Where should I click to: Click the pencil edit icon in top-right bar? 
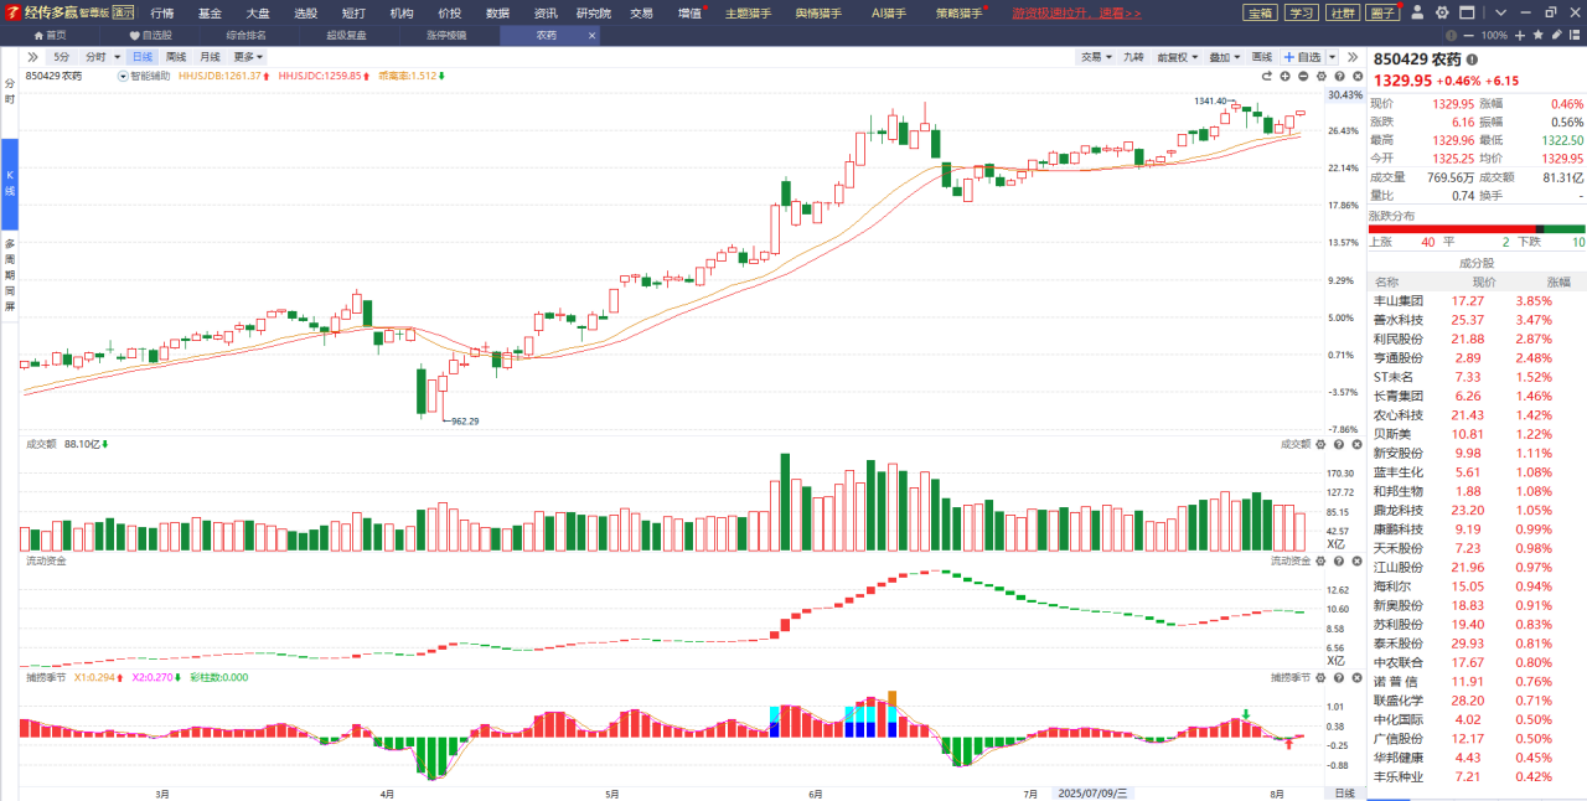click(x=1556, y=35)
